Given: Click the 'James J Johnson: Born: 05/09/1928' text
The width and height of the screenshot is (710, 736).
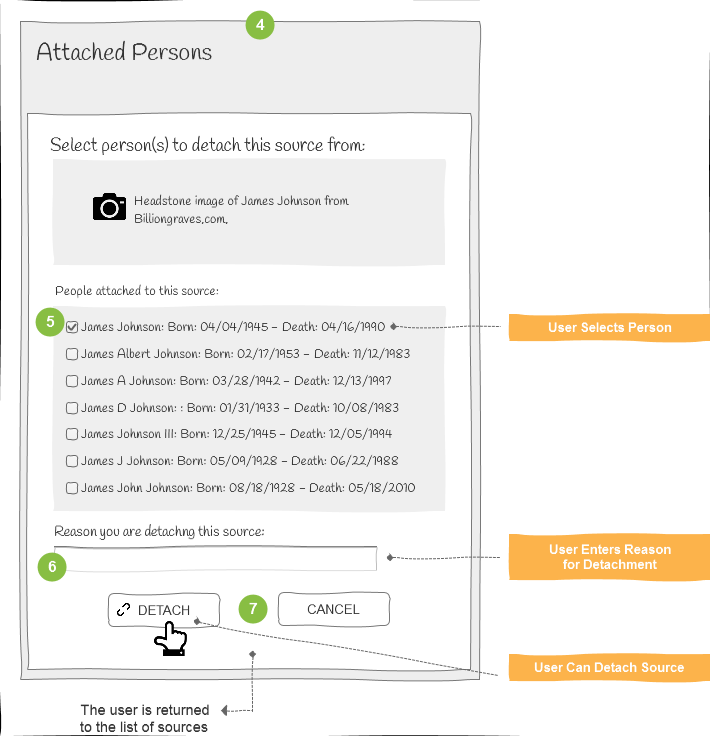Looking at the screenshot, I should (x=179, y=460).
